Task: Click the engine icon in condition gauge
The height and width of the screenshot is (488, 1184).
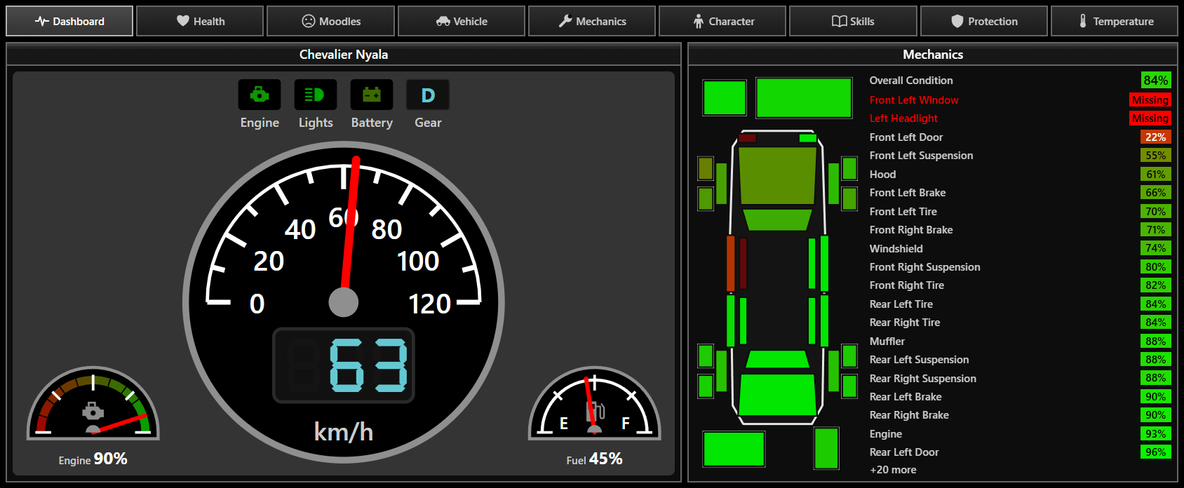Action: pyautogui.click(x=93, y=412)
